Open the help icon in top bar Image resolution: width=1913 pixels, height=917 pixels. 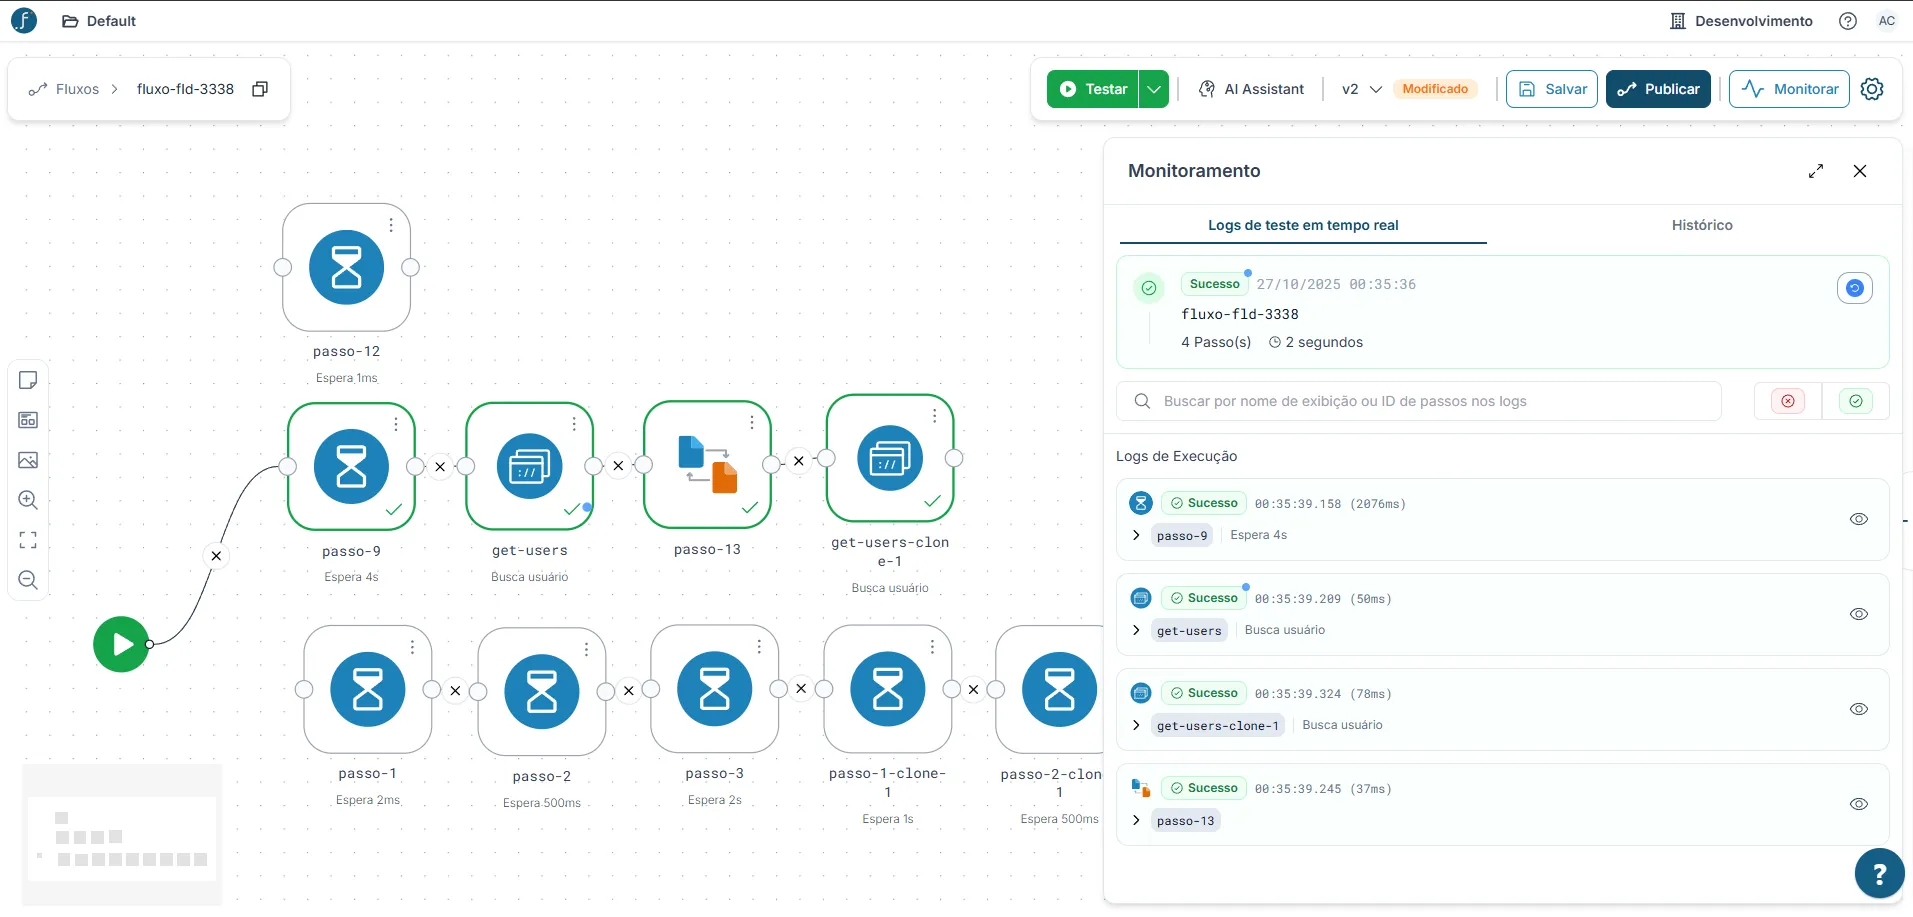pos(1848,21)
